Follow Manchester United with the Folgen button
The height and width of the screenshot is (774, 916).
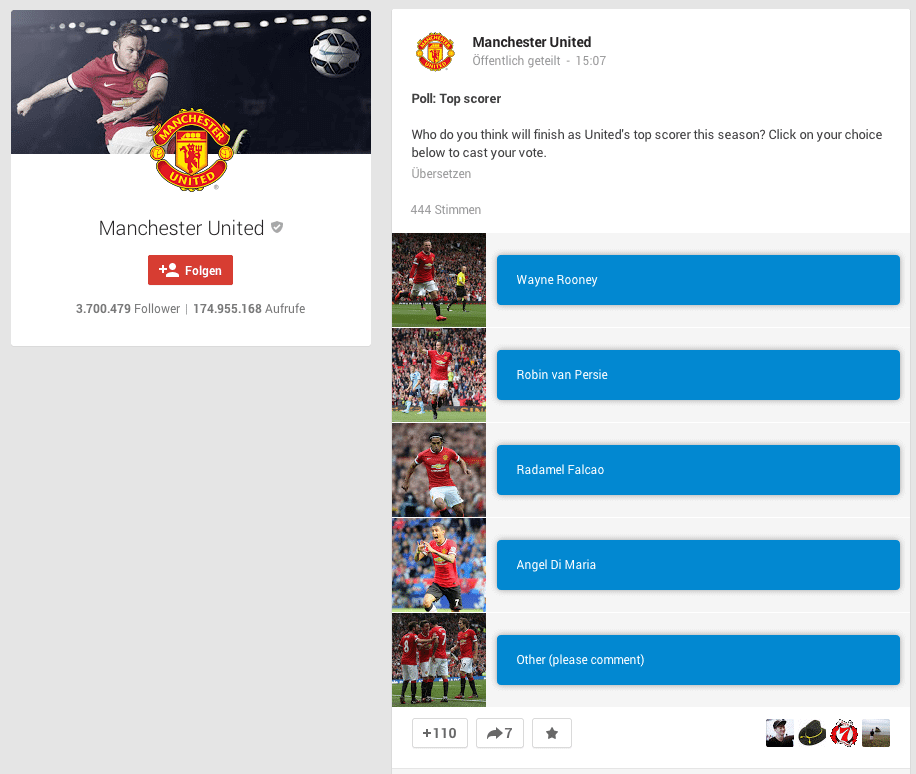coord(190,270)
